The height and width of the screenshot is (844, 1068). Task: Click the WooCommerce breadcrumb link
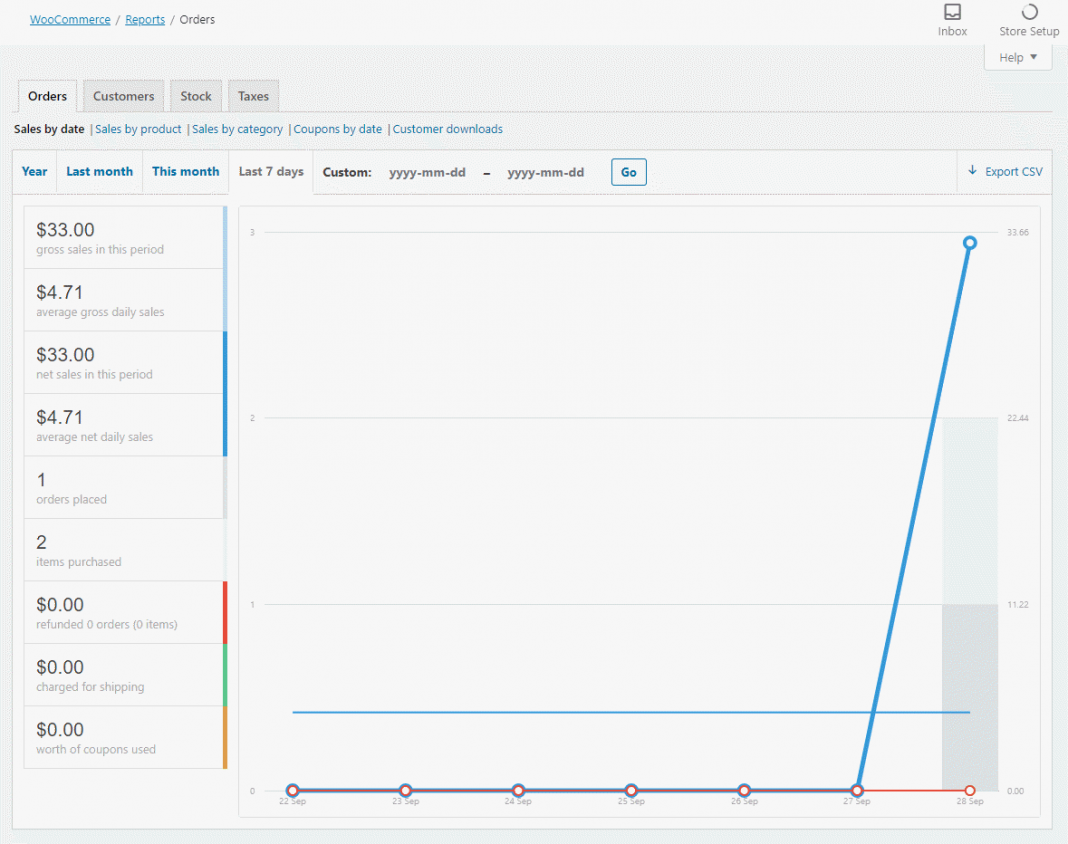pyautogui.click(x=70, y=19)
